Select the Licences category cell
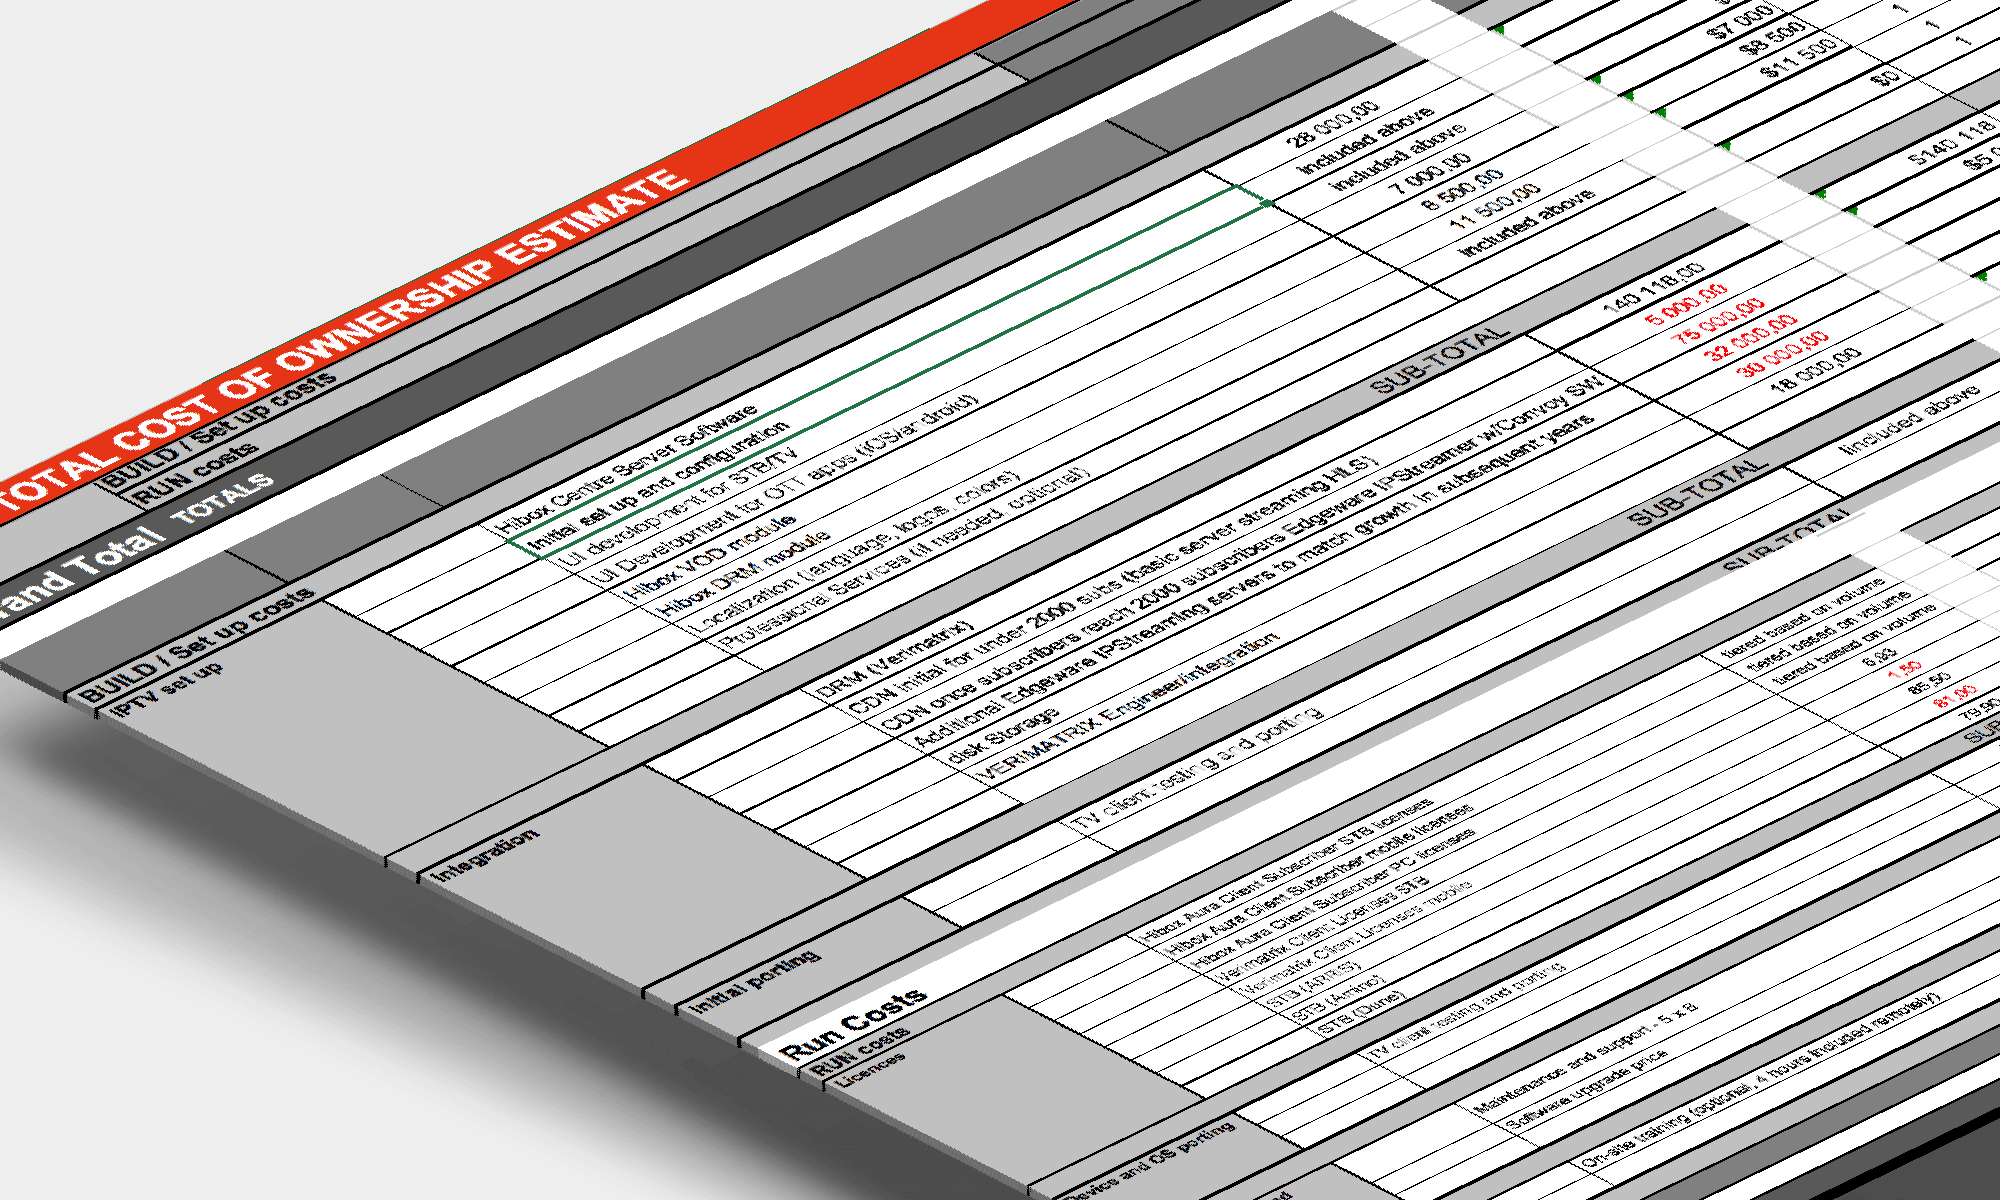Image resolution: width=2000 pixels, height=1200 pixels. click(870, 1069)
